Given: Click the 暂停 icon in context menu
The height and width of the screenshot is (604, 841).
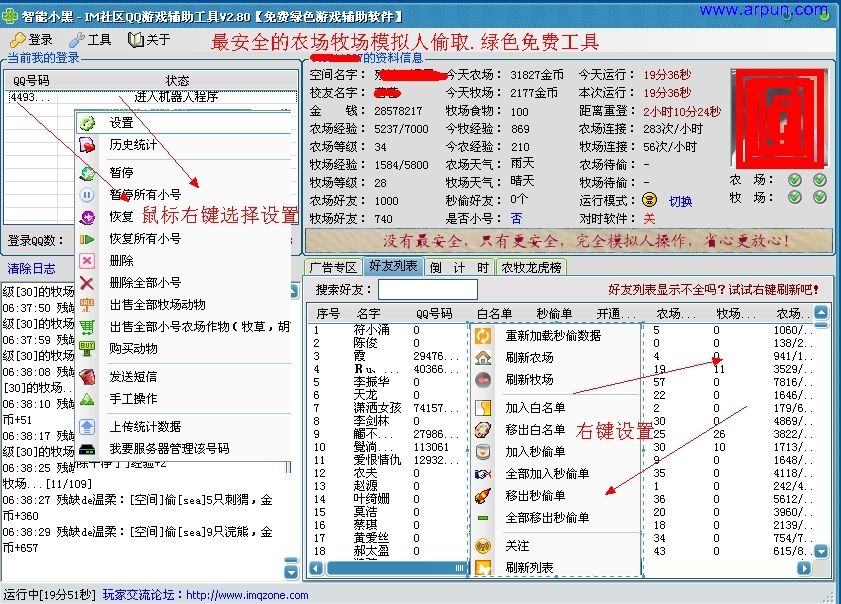Looking at the screenshot, I should click(x=87, y=173).
